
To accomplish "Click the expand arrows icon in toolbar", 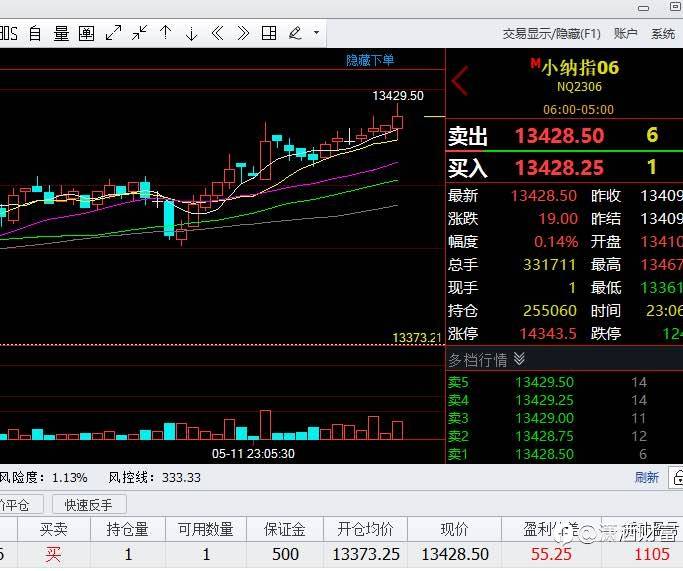I will 113,33.
